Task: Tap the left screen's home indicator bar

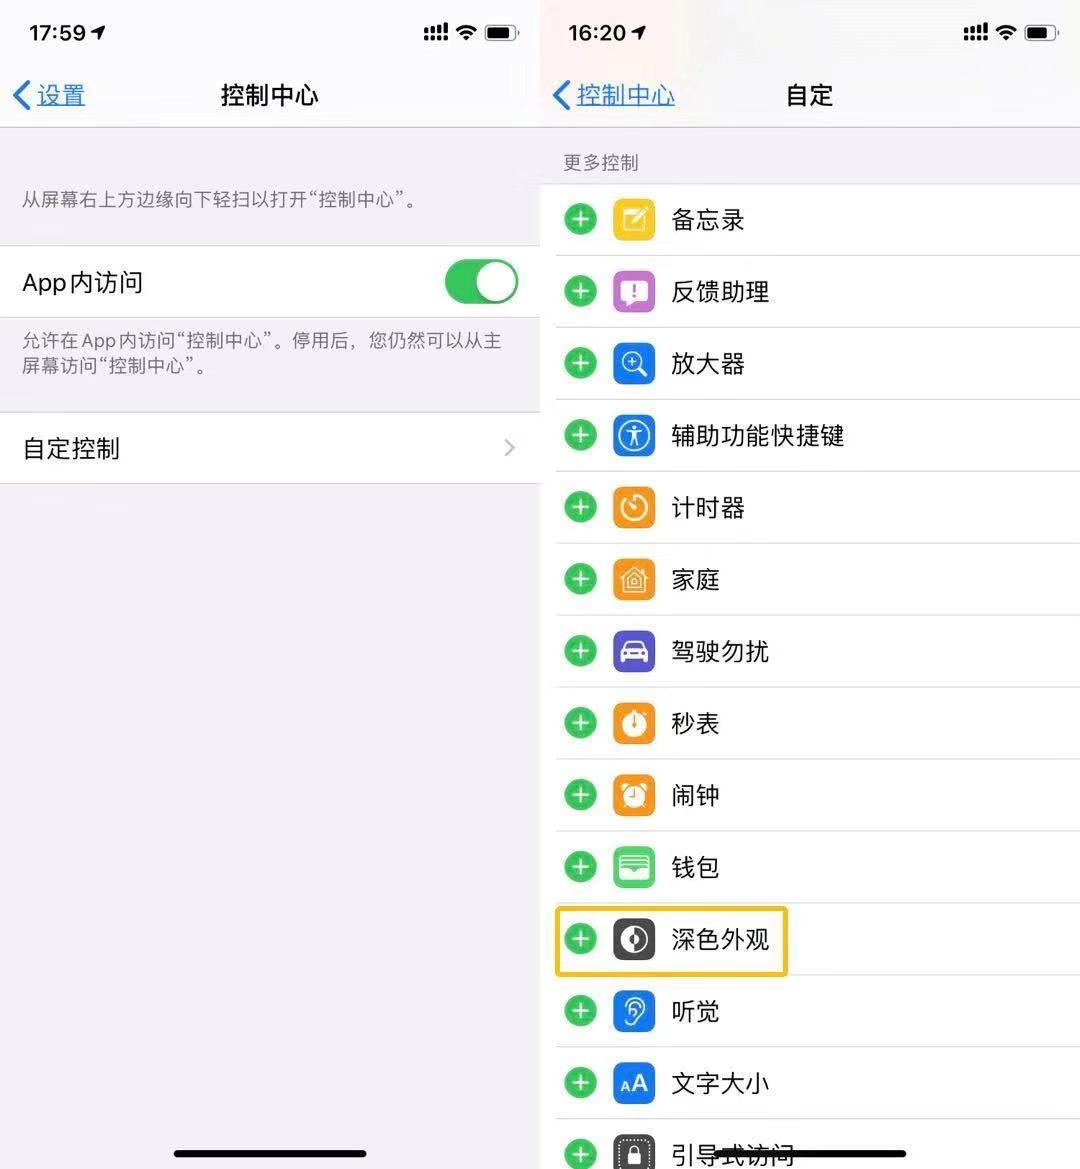Action: point(270,1153)
